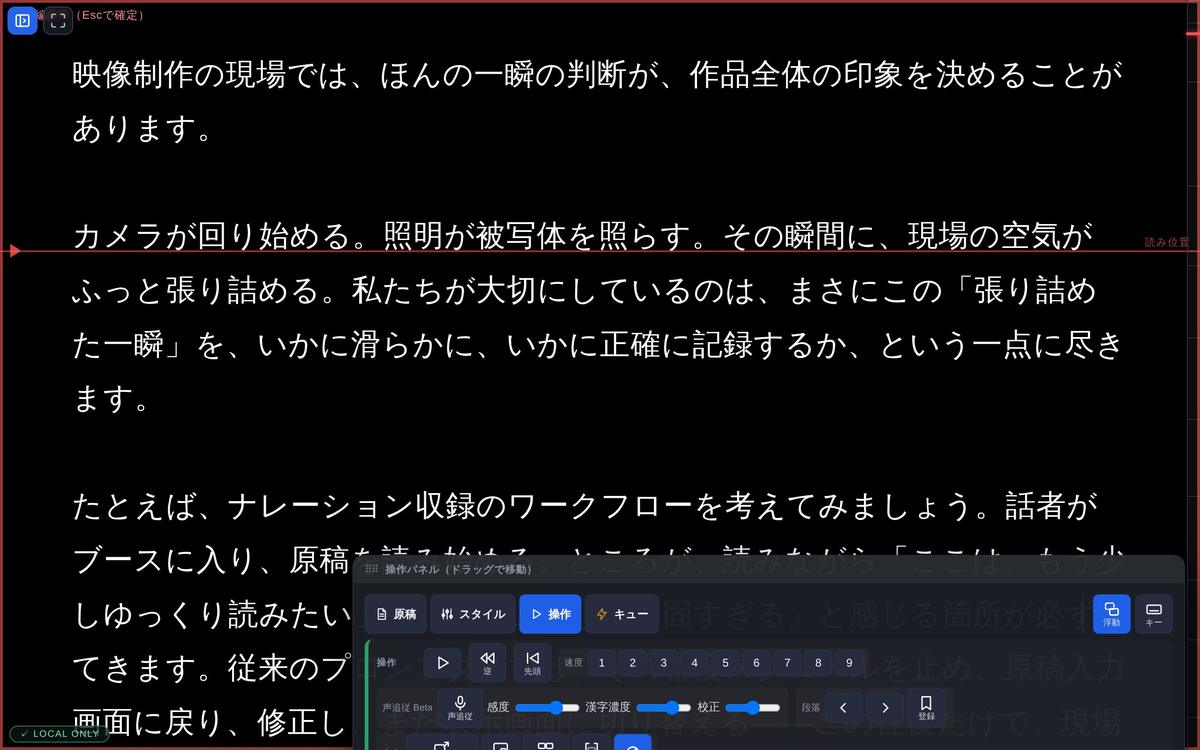Viewport: 1200px width, 750px height.
Task: Click the 登録 bookmark button
Action: (x=926, y=707)
